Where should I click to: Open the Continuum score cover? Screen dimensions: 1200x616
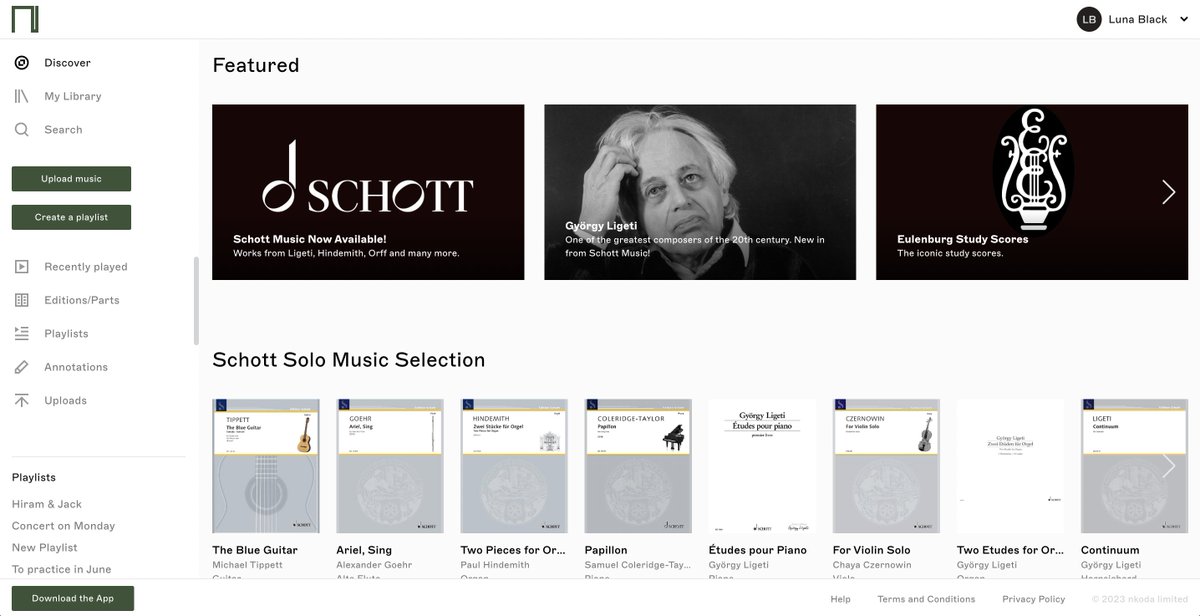pos(1134,466)
